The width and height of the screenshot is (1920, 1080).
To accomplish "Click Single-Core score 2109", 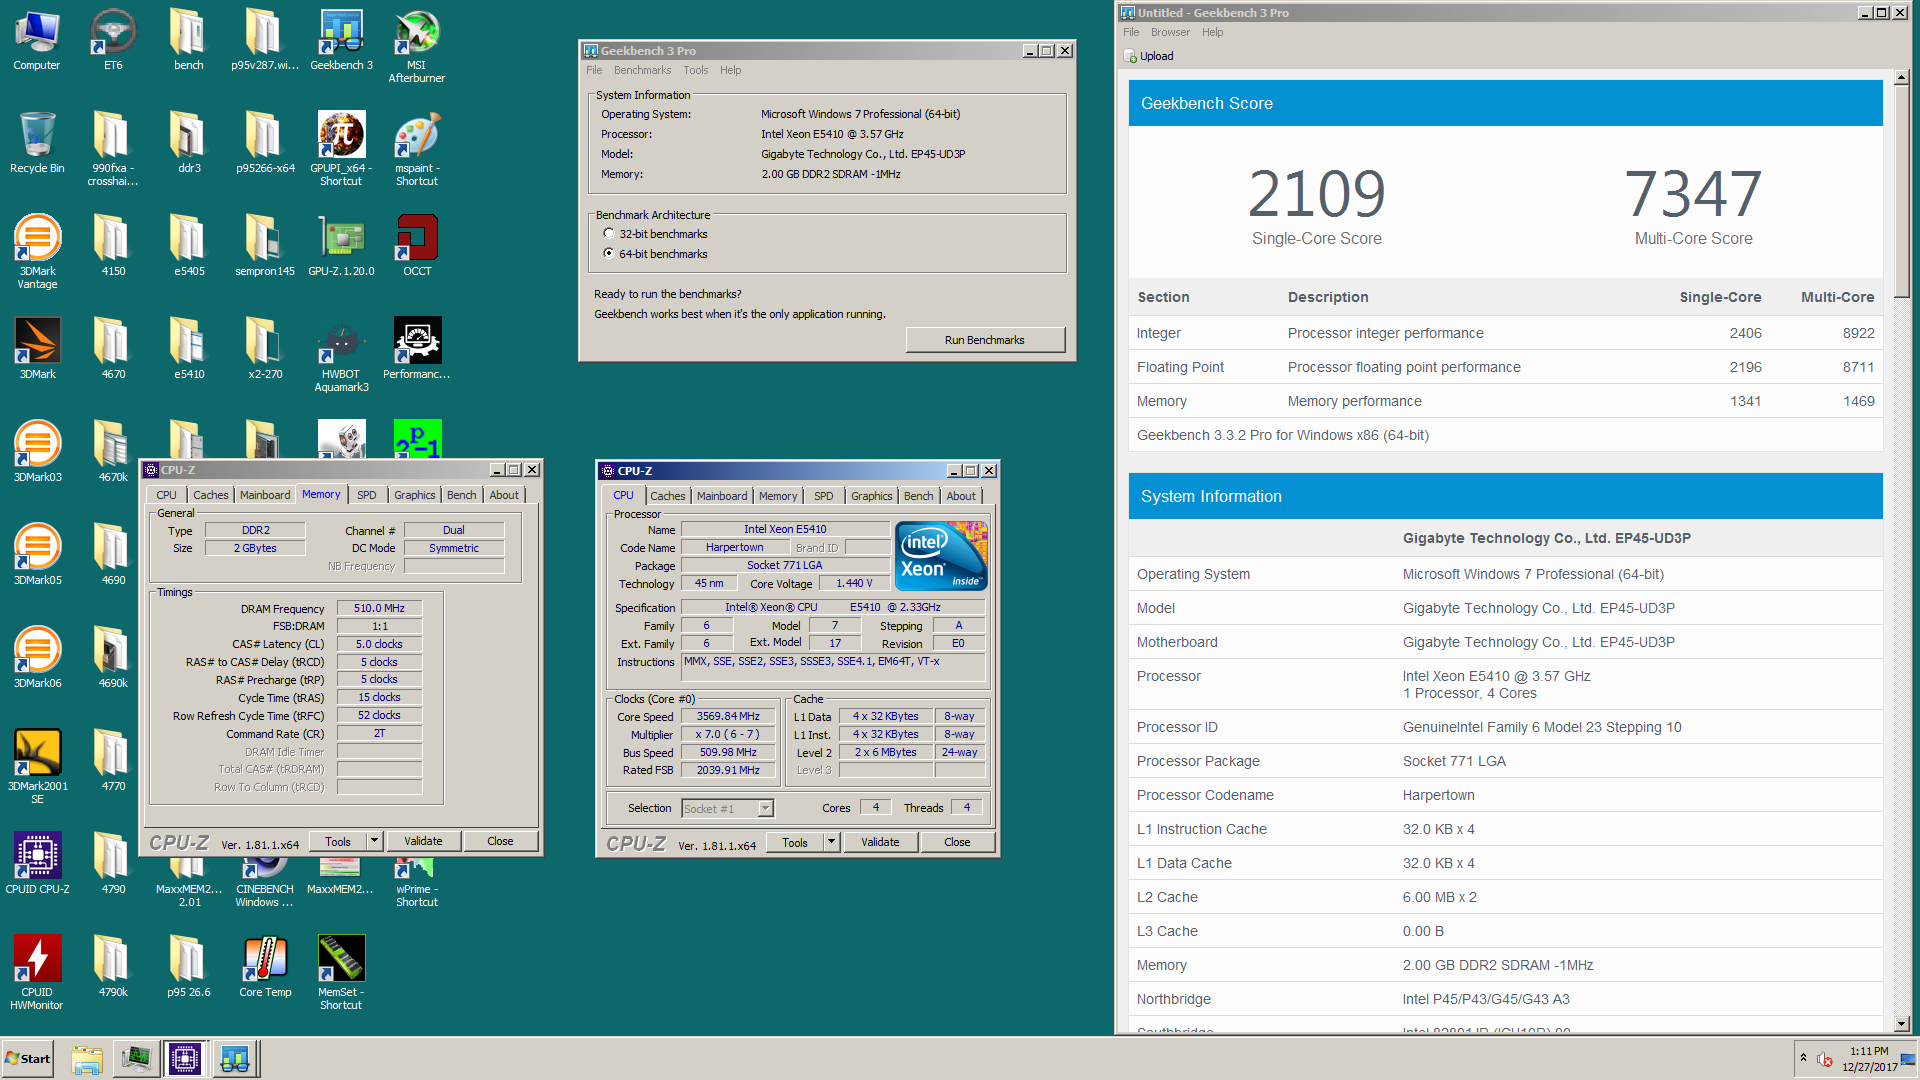I will pyautogui.click(x=1316, y=193).
